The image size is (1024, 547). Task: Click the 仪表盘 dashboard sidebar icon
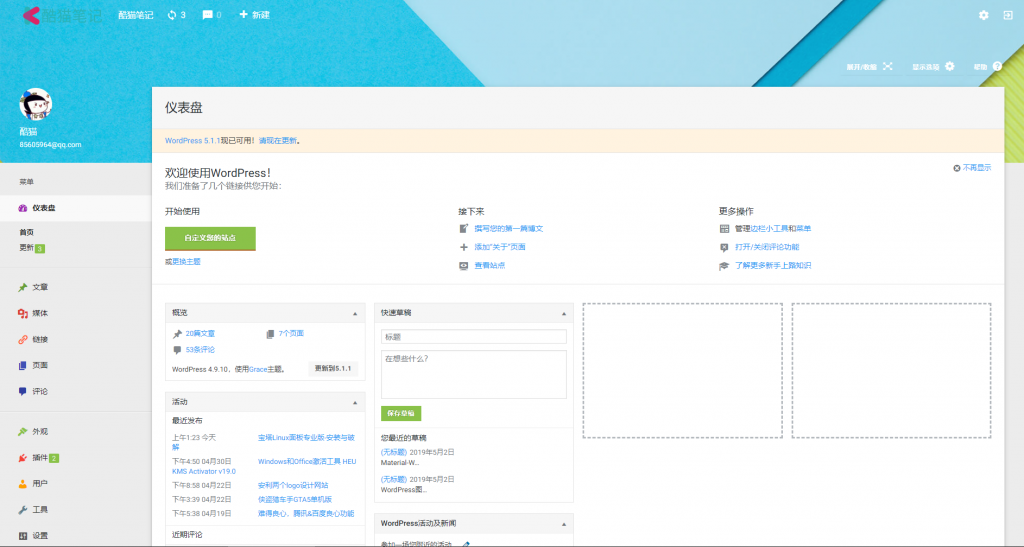point(23,208)
